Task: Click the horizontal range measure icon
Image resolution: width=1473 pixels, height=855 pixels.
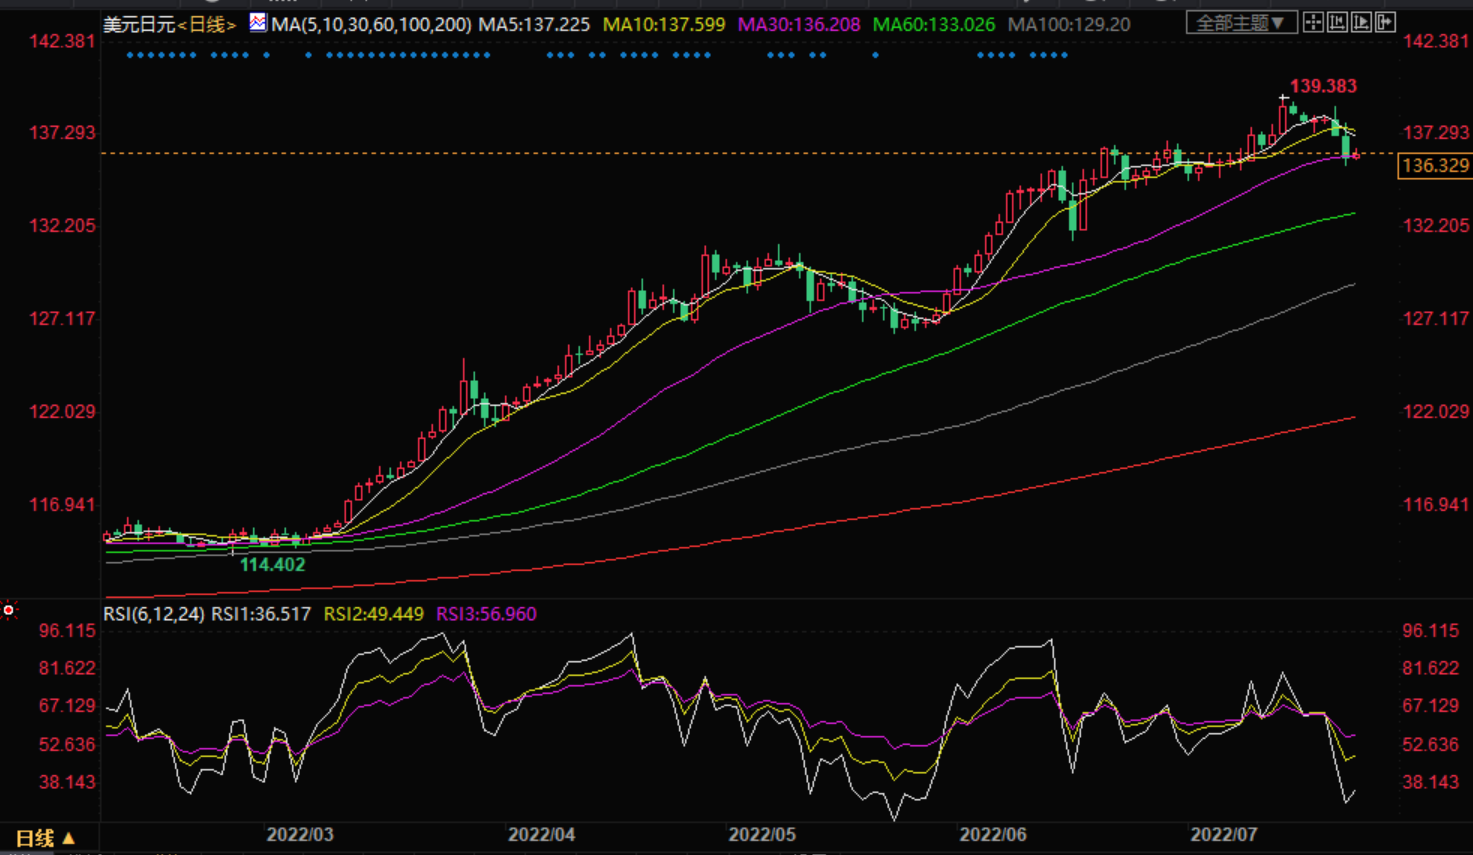Action: 1337,22
